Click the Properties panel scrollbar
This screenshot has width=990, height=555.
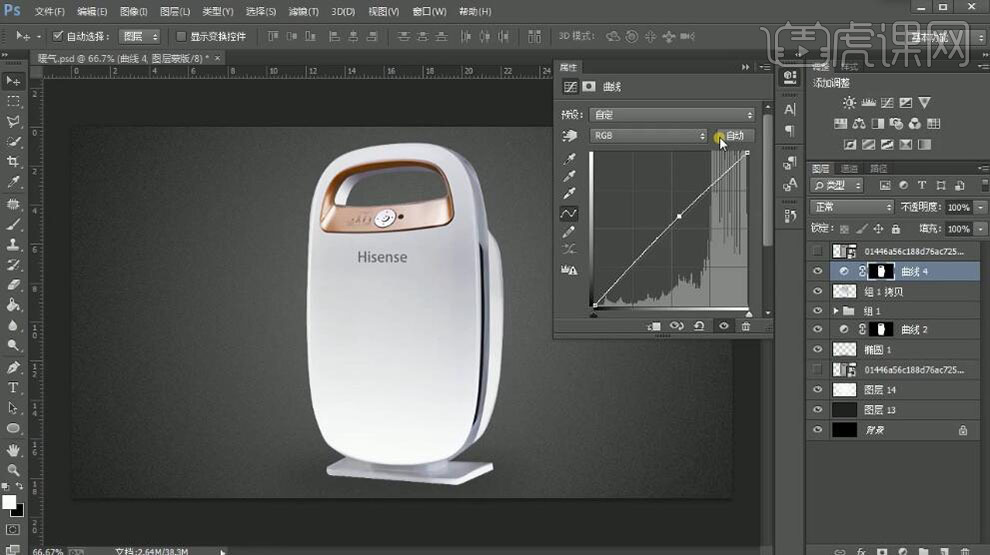[x=768, y=180]
